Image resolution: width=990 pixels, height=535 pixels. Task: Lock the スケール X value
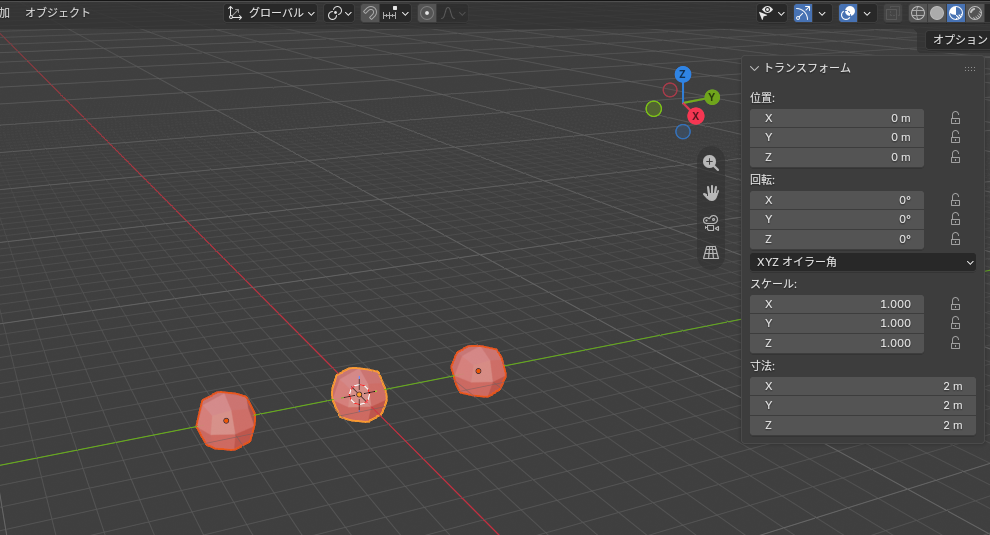(x=955, y=304)
